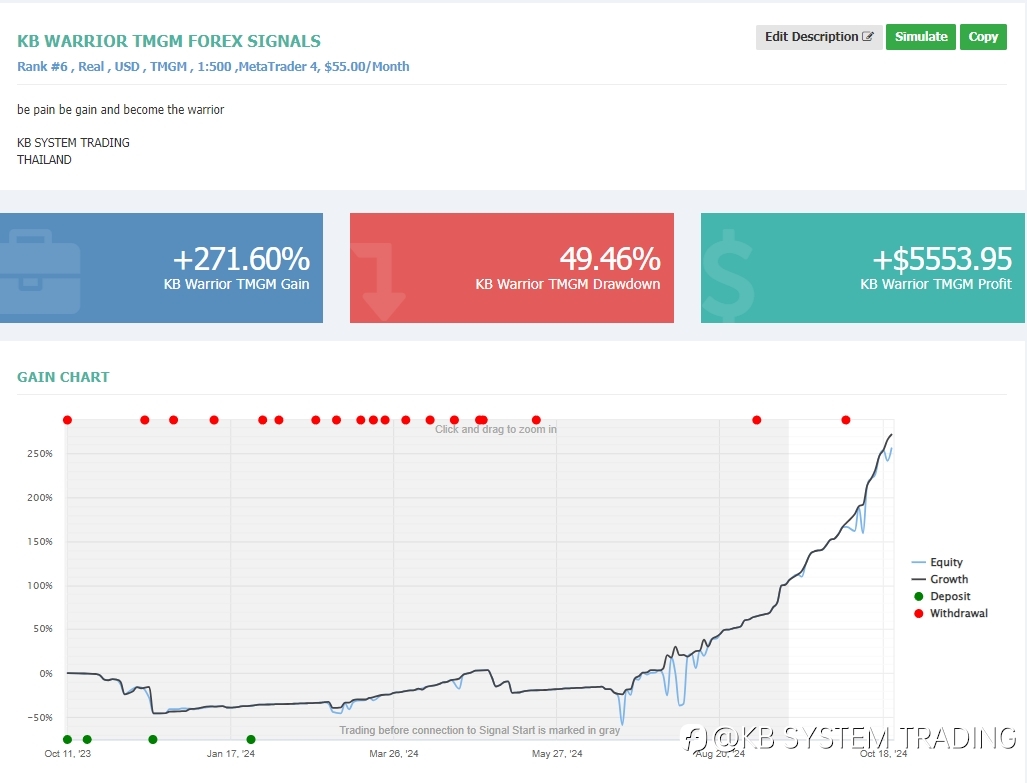
Task: Click the leftmost green deposit marker at Oct 11
Action: 67,740
